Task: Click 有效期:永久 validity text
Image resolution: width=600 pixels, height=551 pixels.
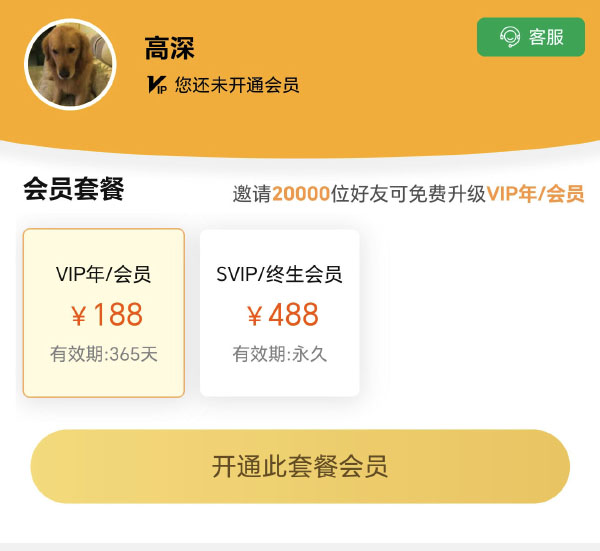Action: click(x=280, y=354)
